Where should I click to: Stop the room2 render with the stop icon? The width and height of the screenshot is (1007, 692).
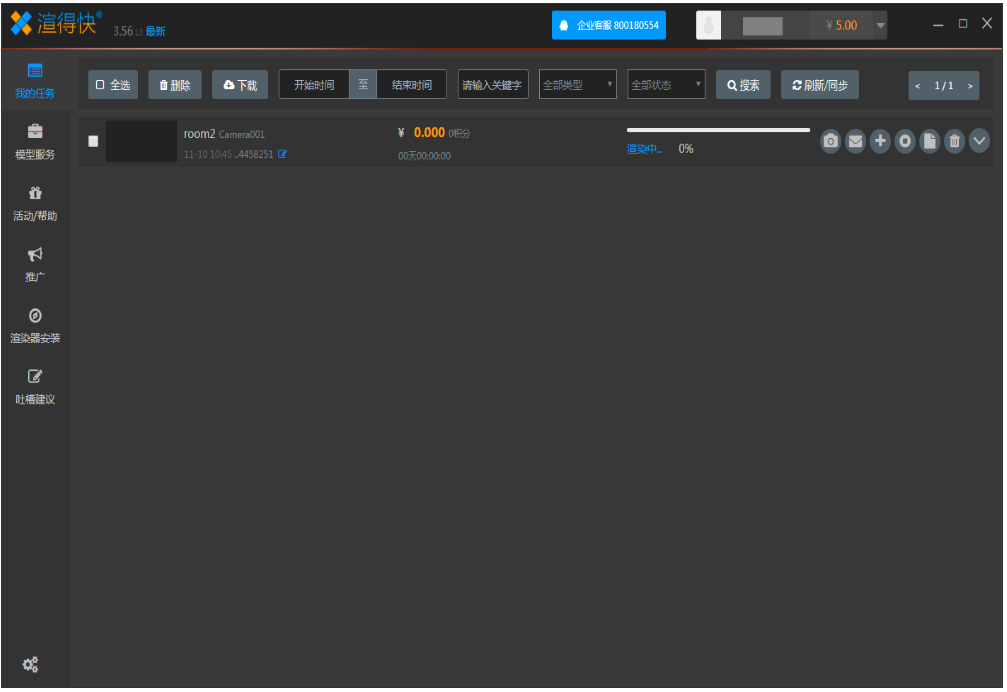[x=905, y=142]
